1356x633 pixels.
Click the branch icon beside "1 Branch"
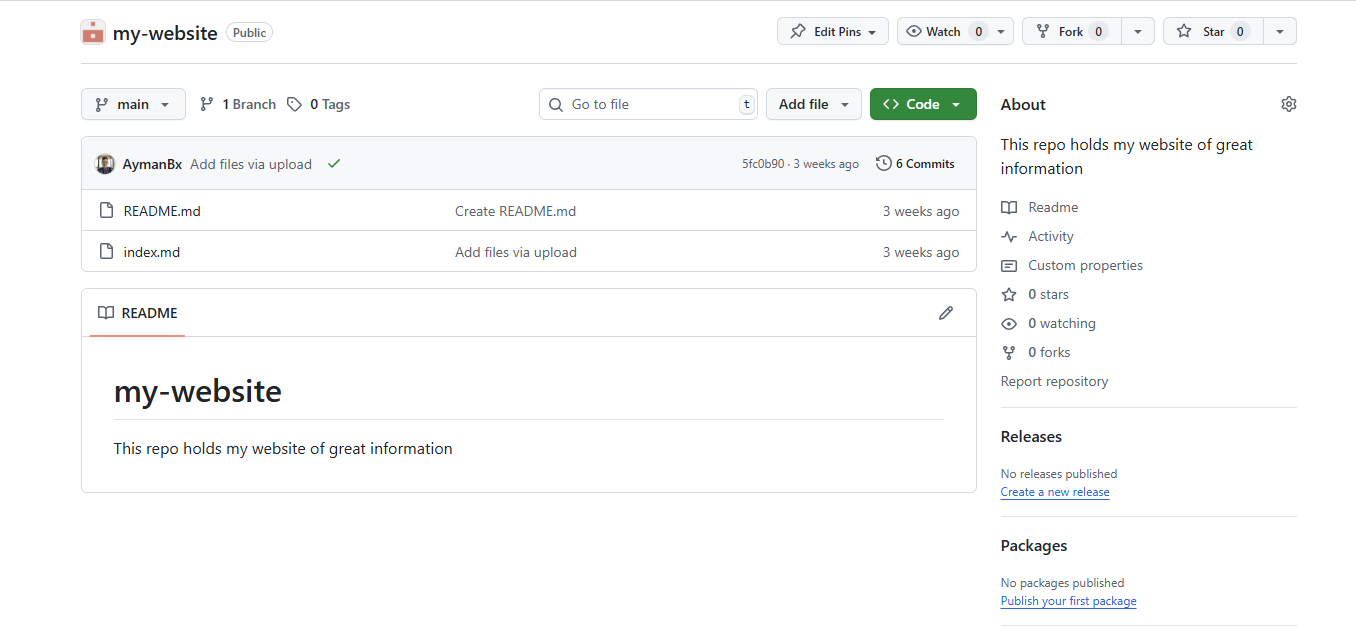point(206,103)
